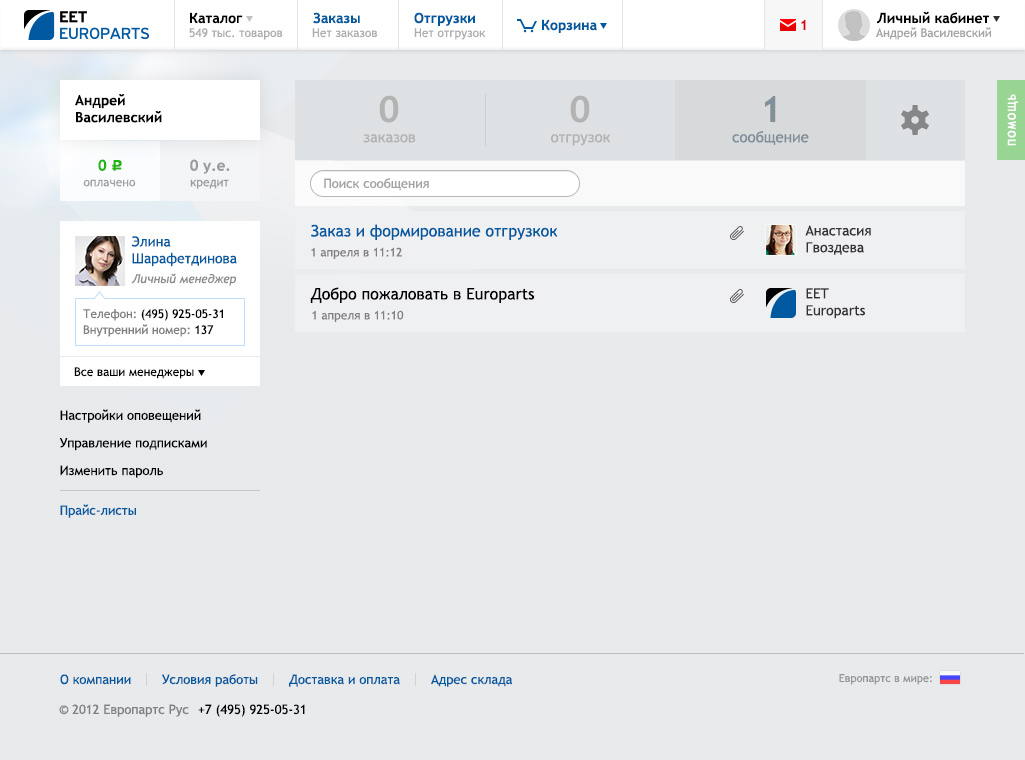This screenshot has height=760, width=1025.
Task: Click the Russian flag icon in footer
Action: pyautogui.click(x=949, y=678)
